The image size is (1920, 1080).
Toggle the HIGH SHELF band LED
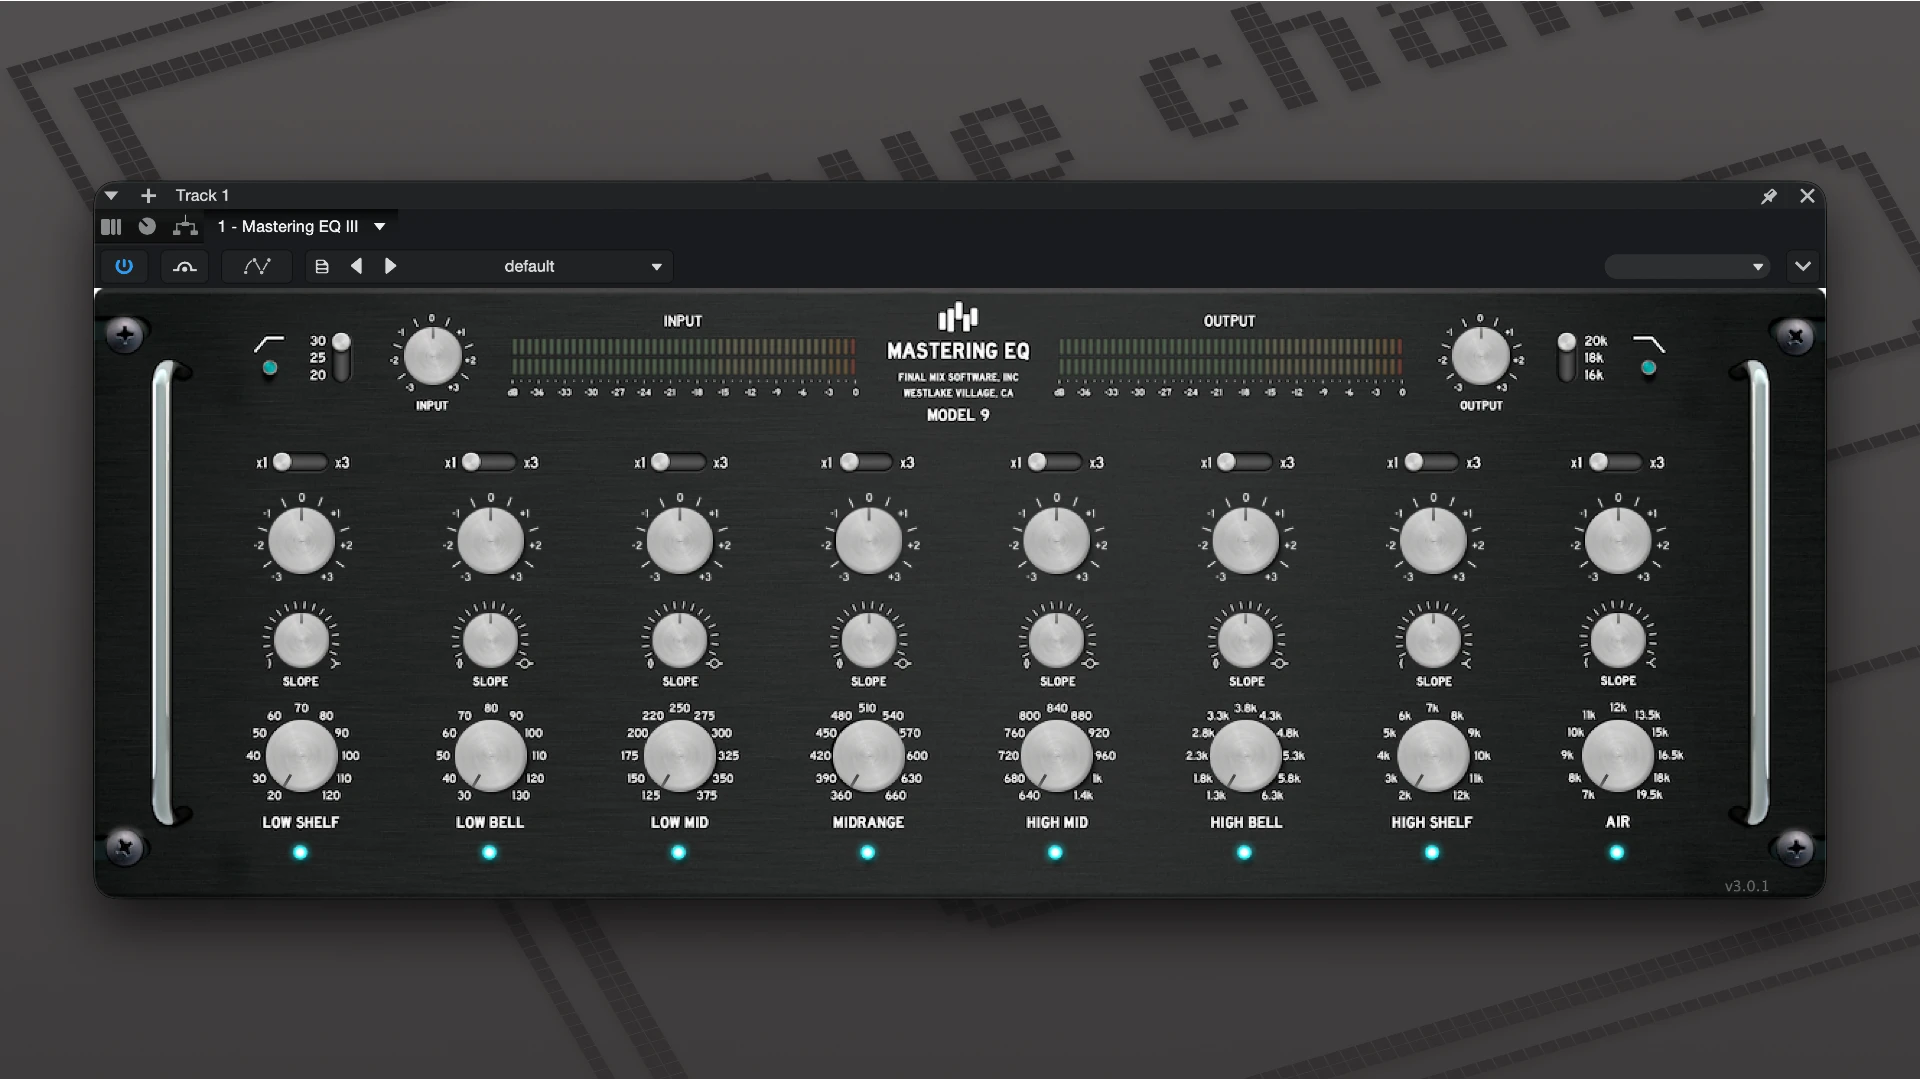click(1432, 852)
